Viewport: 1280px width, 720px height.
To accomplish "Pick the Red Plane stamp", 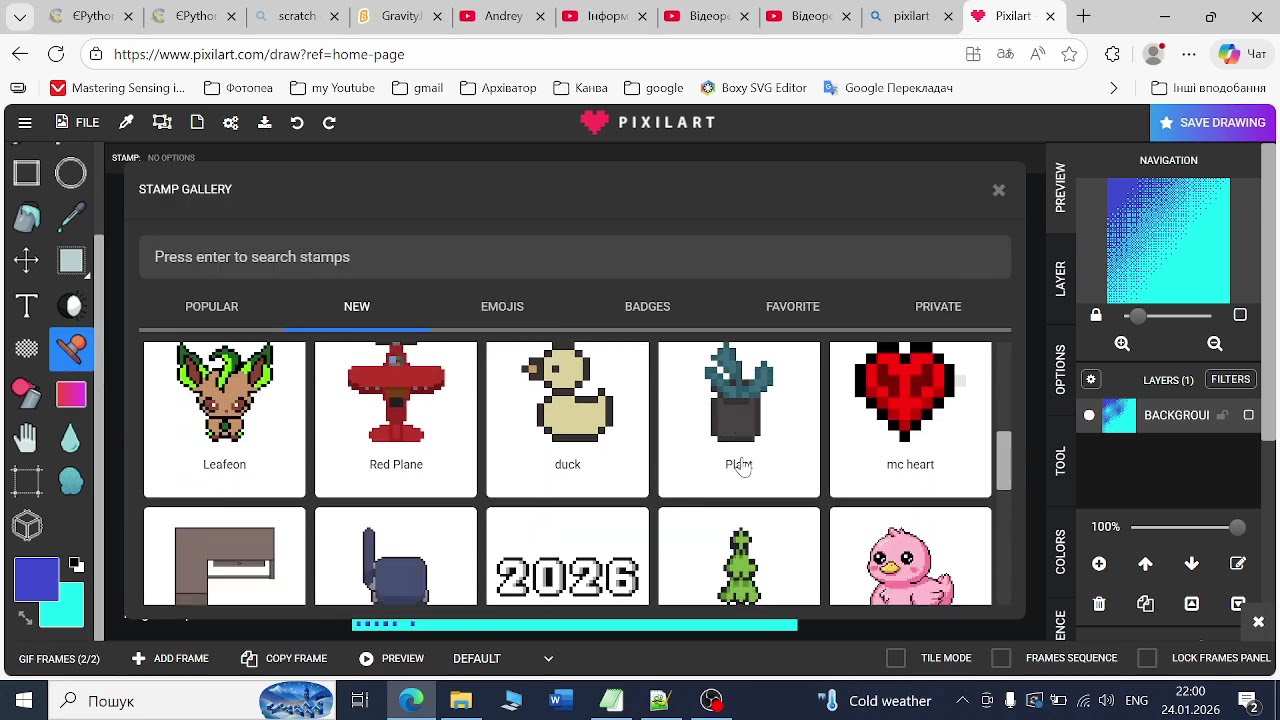I will pyautogui.click(x=396, y=418).
